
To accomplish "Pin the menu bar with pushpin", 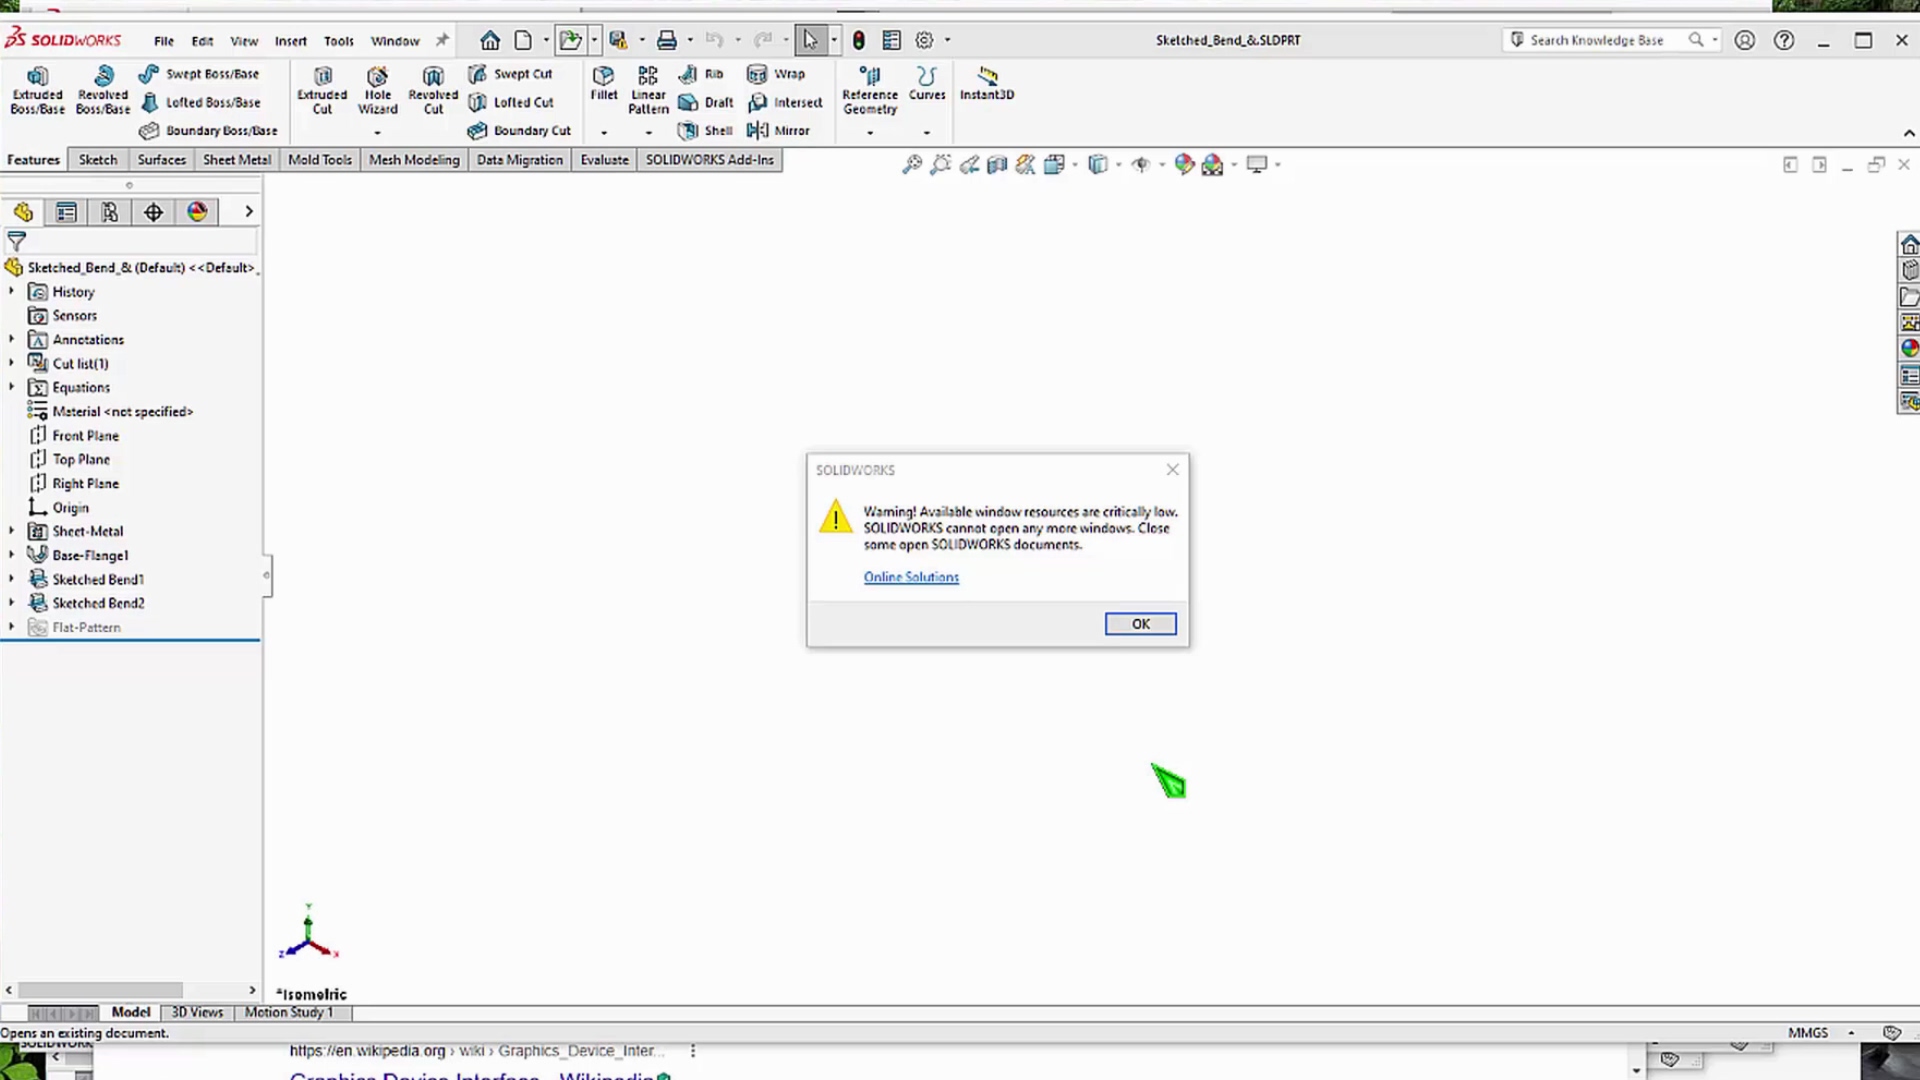I will point(442,40).
